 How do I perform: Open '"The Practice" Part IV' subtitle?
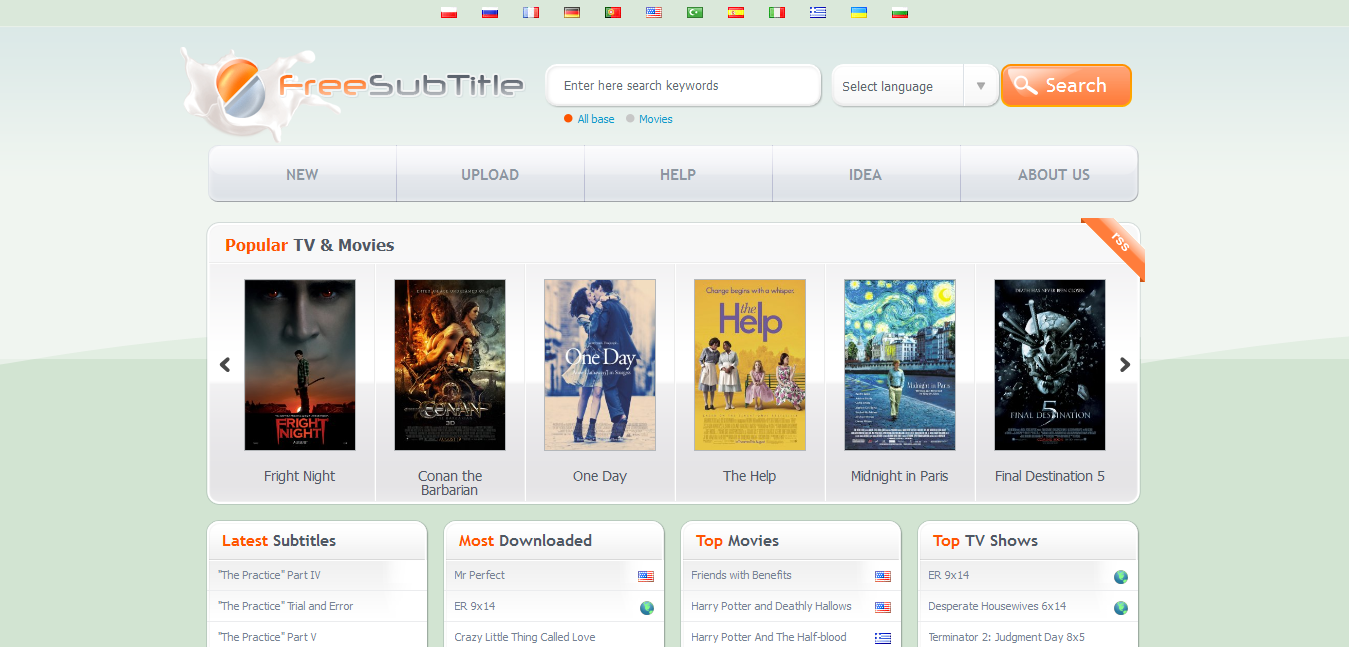pyautogui.click(x=270, y=575)
